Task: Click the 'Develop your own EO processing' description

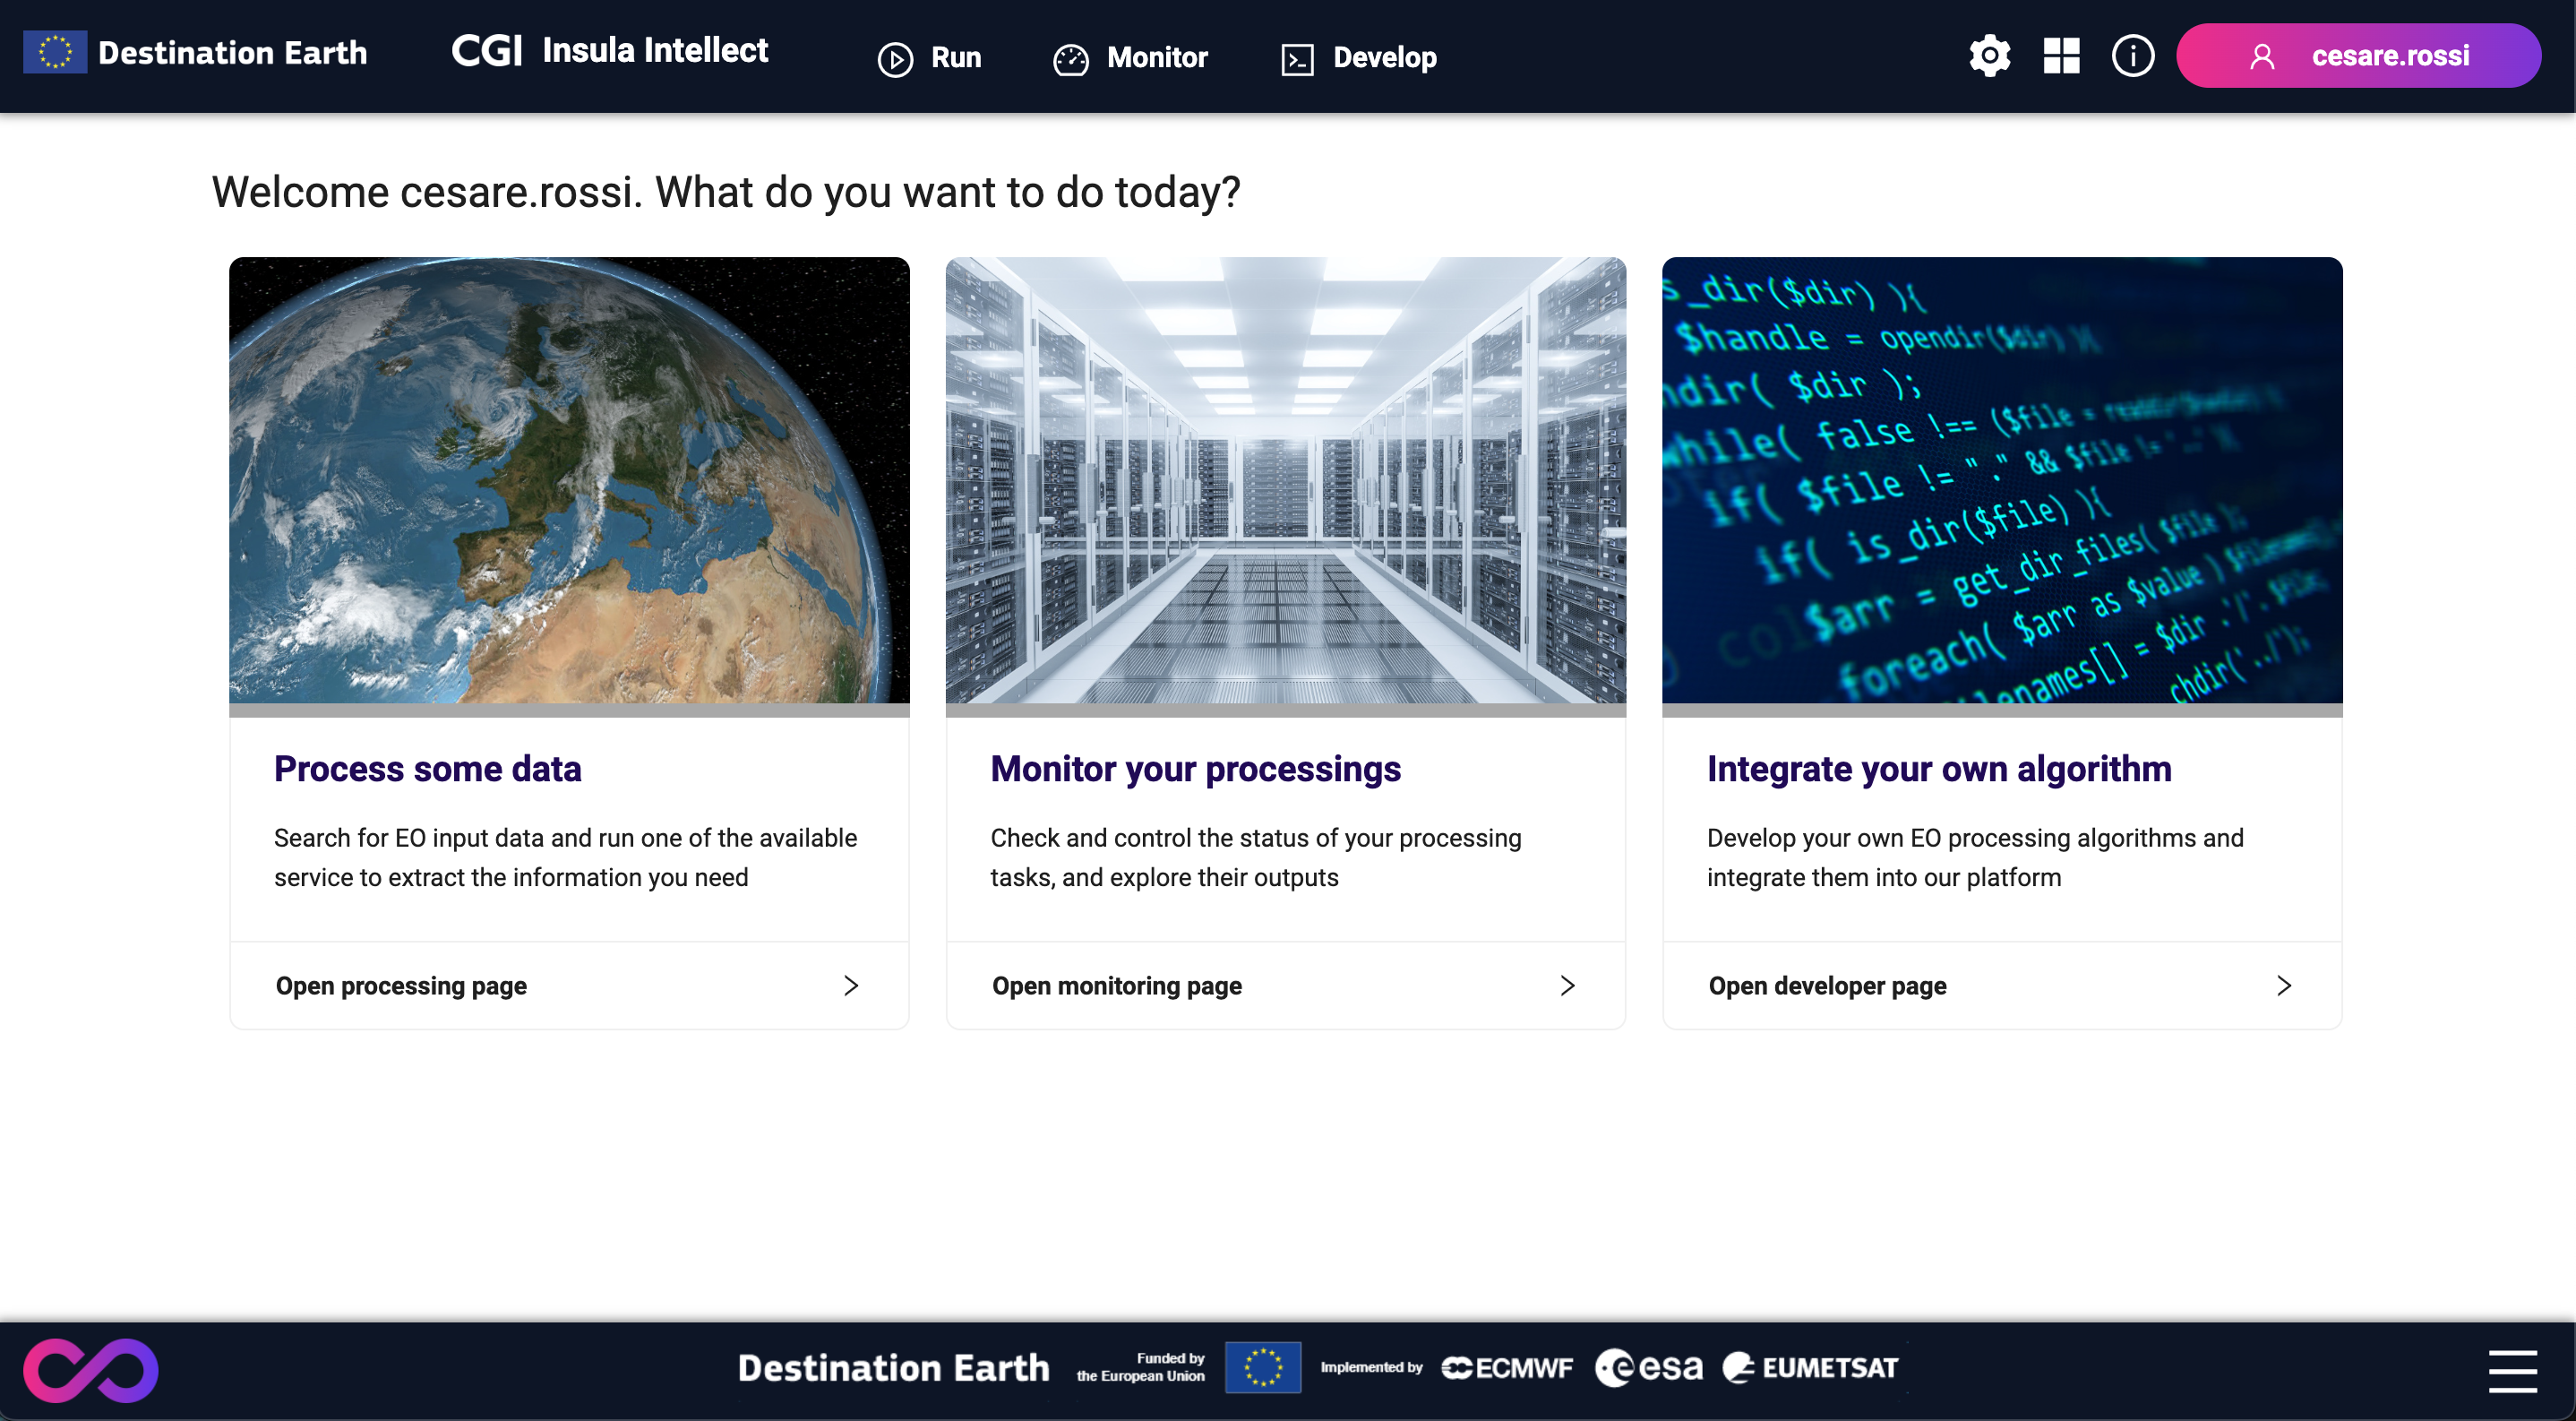Action: tap(1975, 857)
